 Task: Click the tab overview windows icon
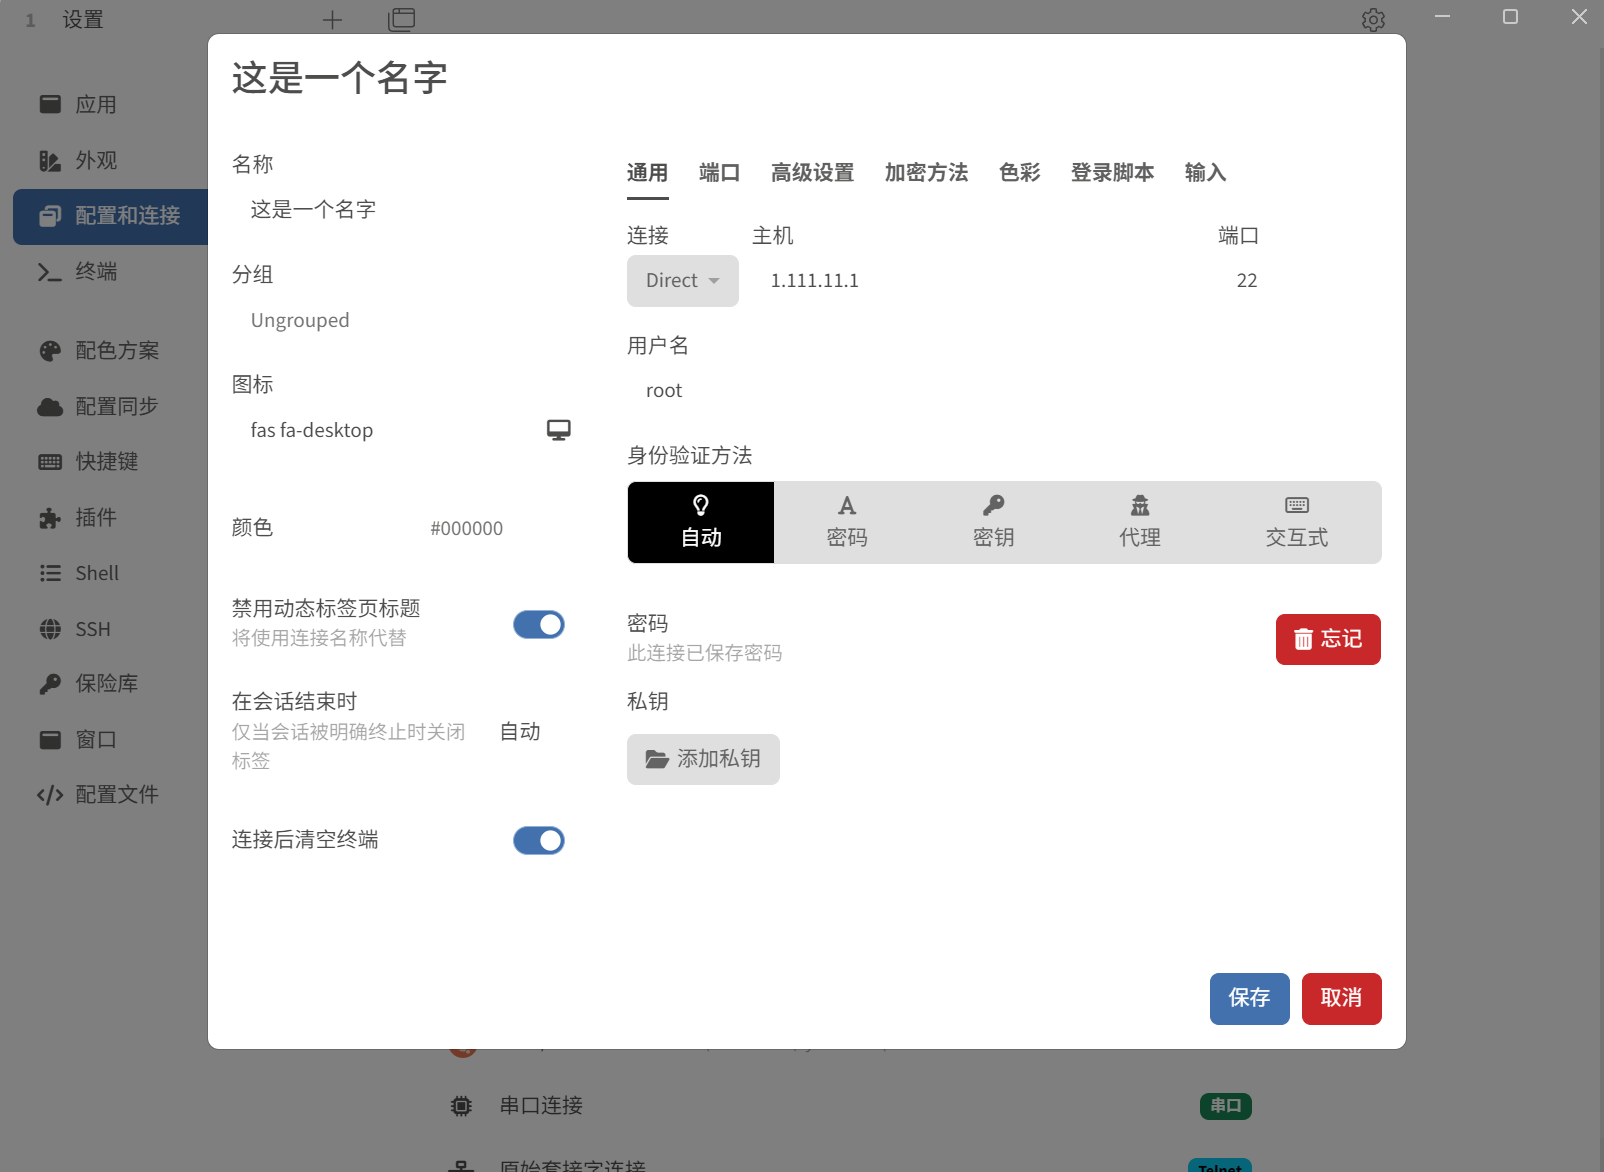coord(402,19)
